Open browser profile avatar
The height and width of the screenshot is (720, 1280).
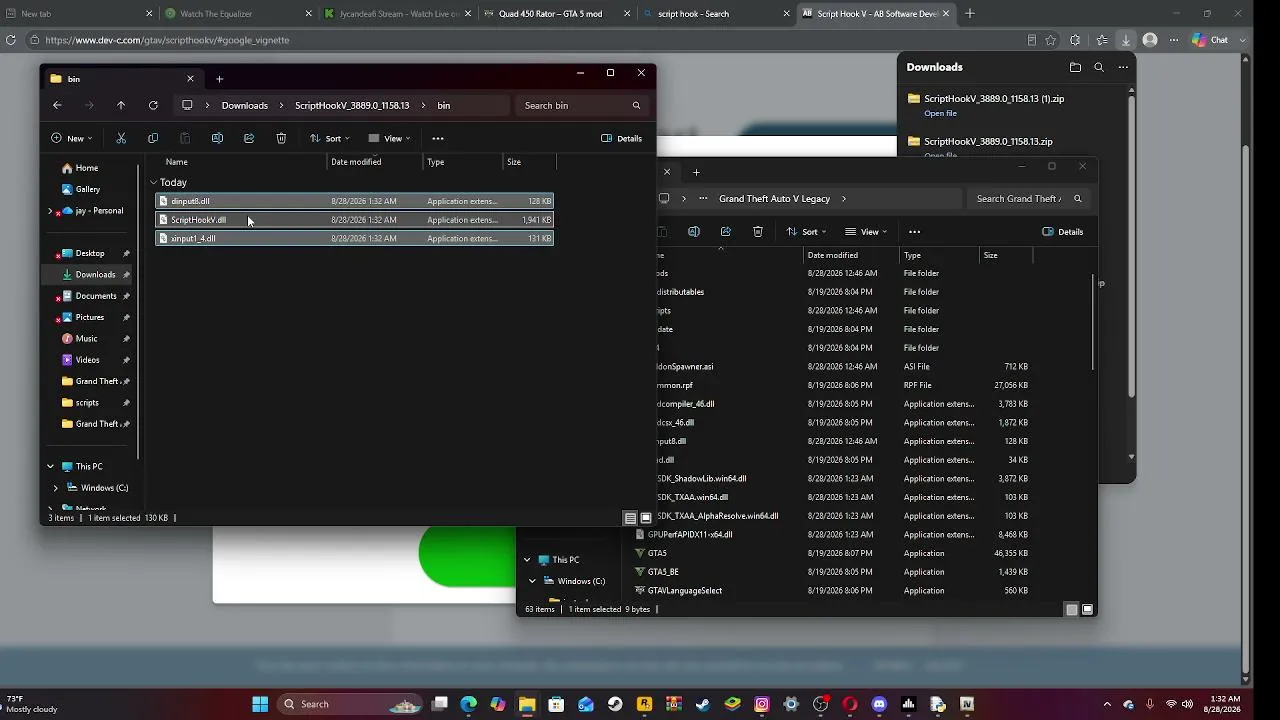tap(1150, 40)
